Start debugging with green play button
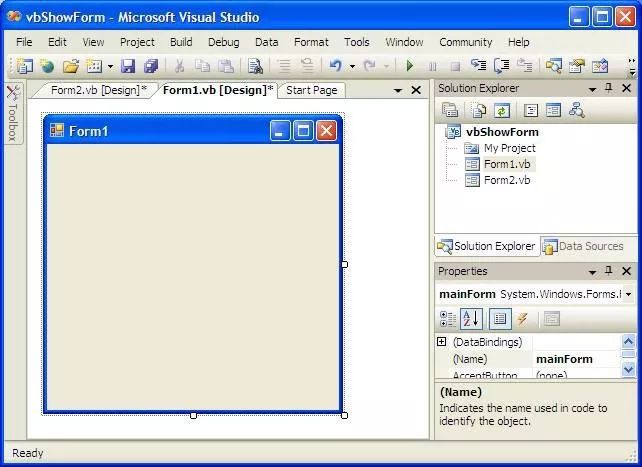 tap(409, 66)
